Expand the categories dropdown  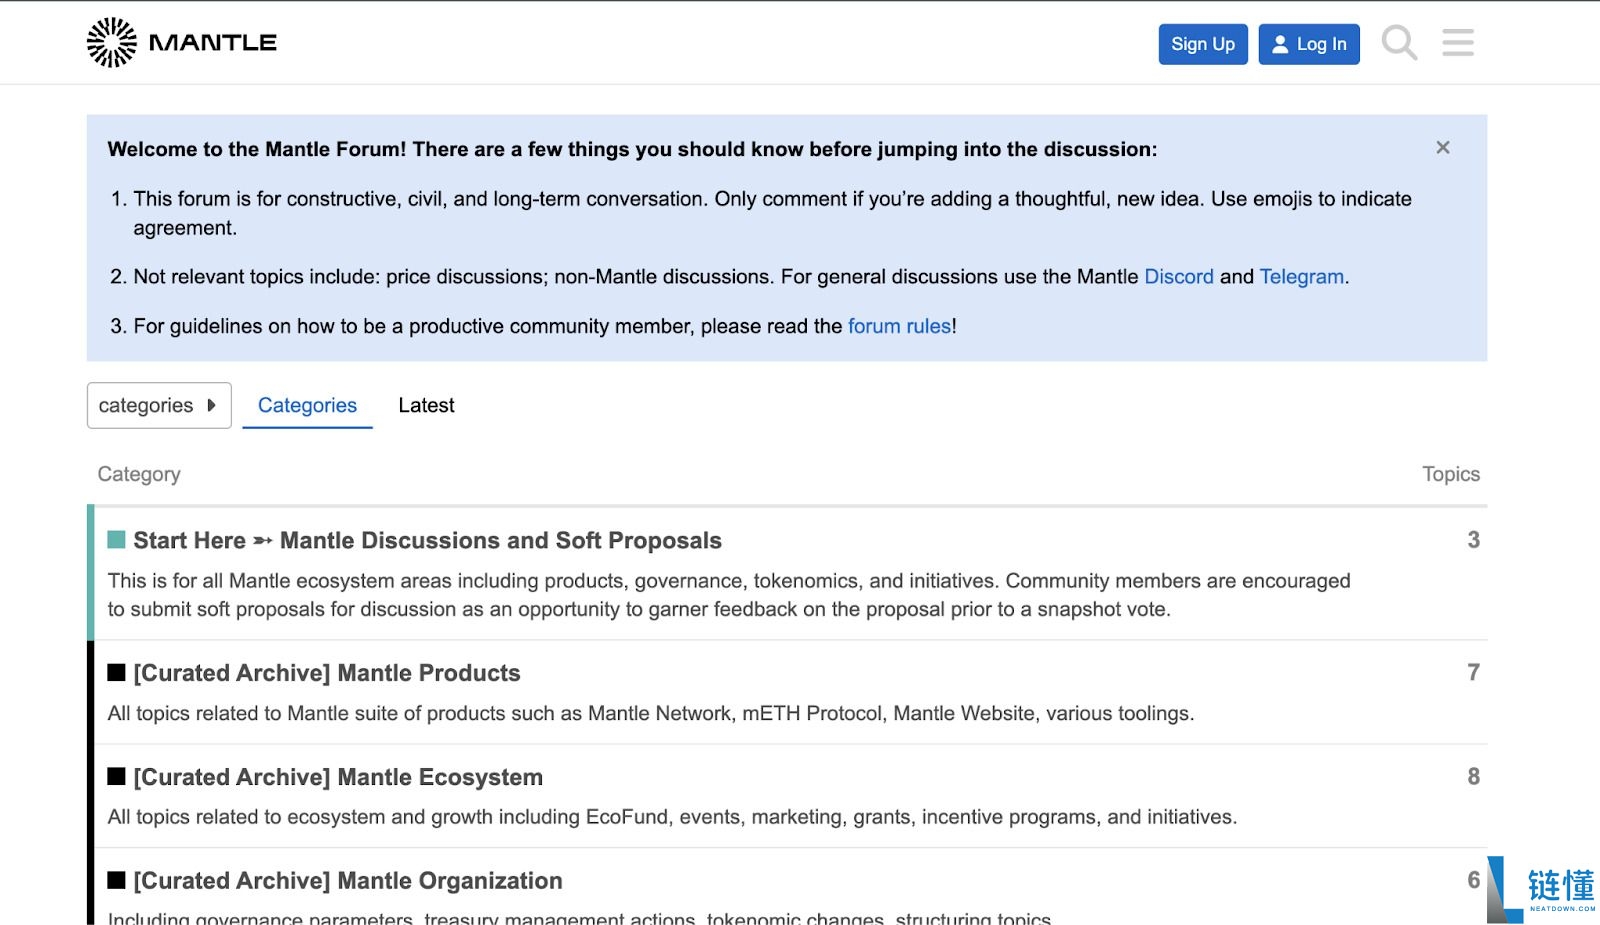(159, 405)
